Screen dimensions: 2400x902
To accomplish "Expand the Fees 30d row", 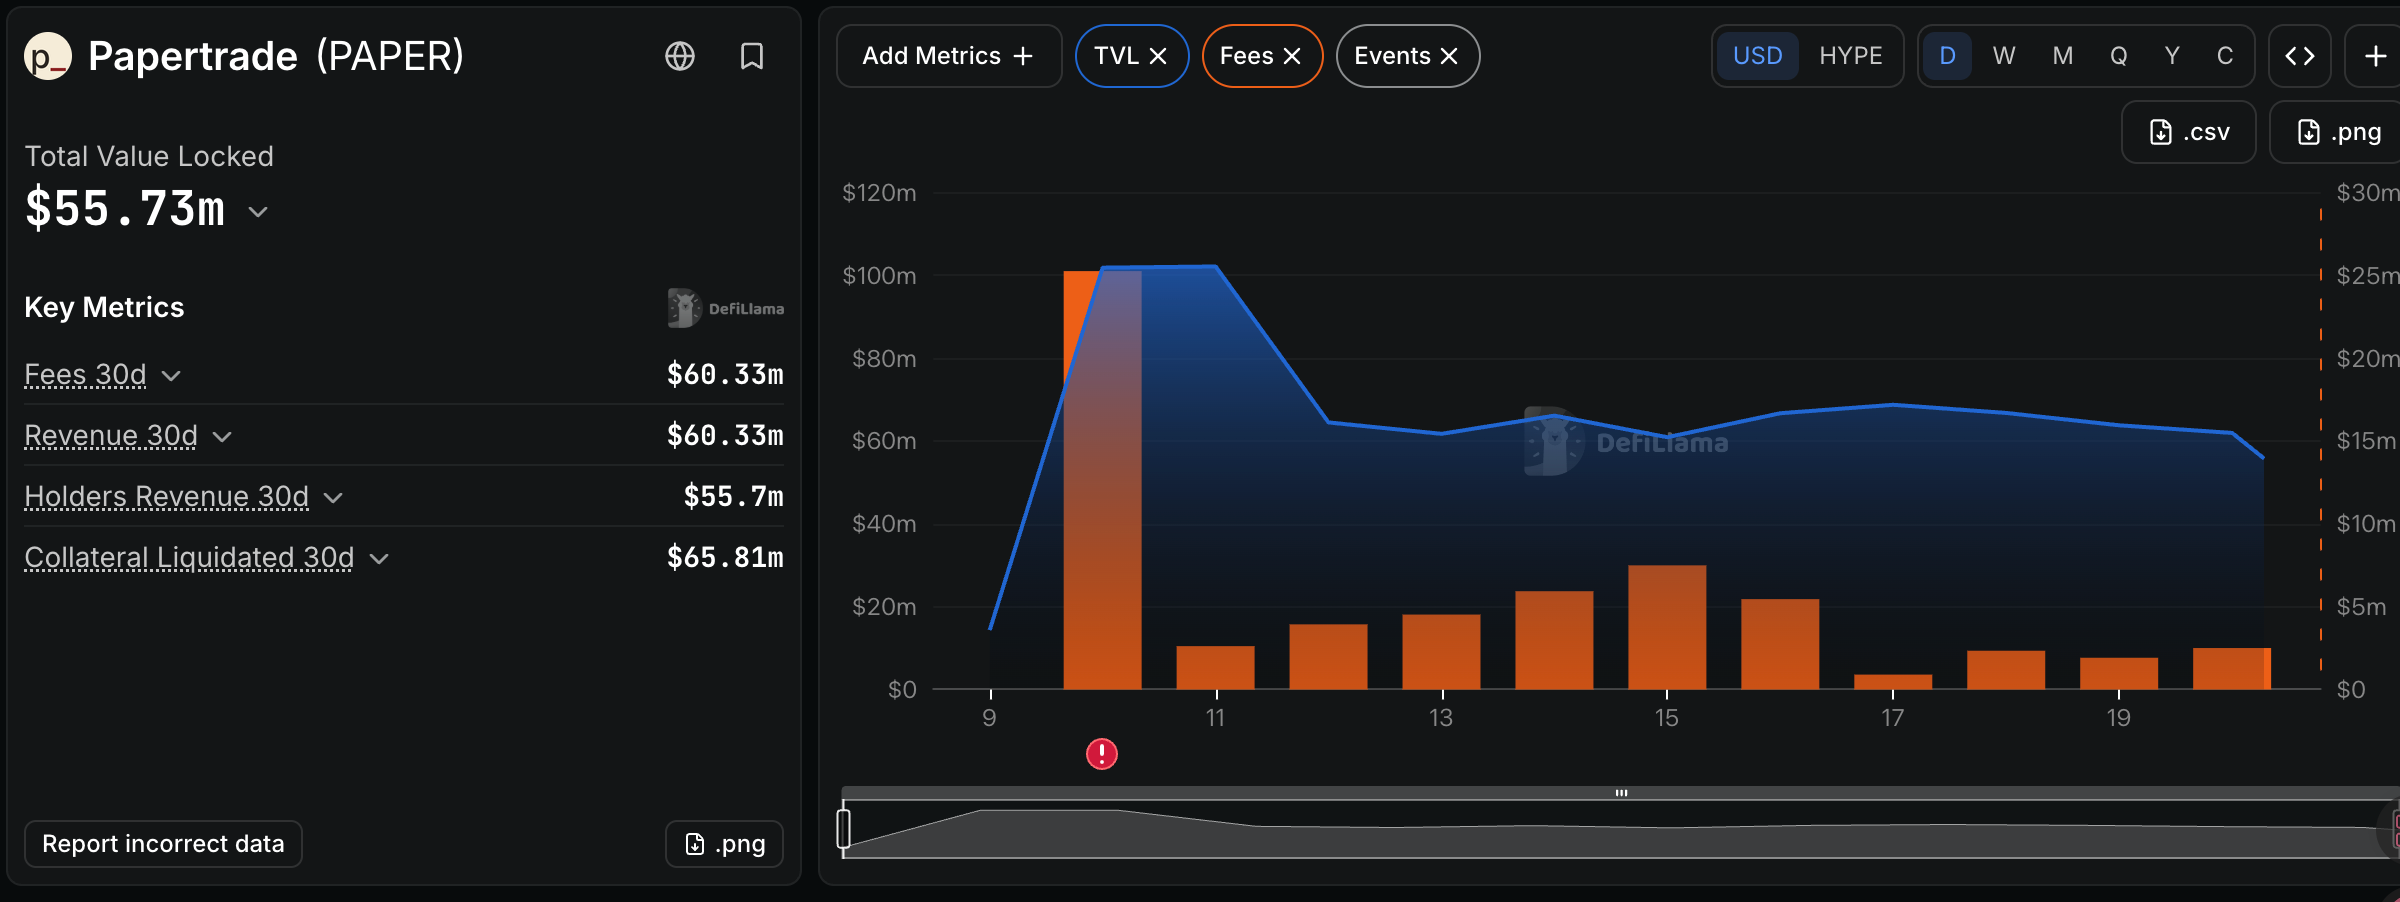I will tap(171, 376).
